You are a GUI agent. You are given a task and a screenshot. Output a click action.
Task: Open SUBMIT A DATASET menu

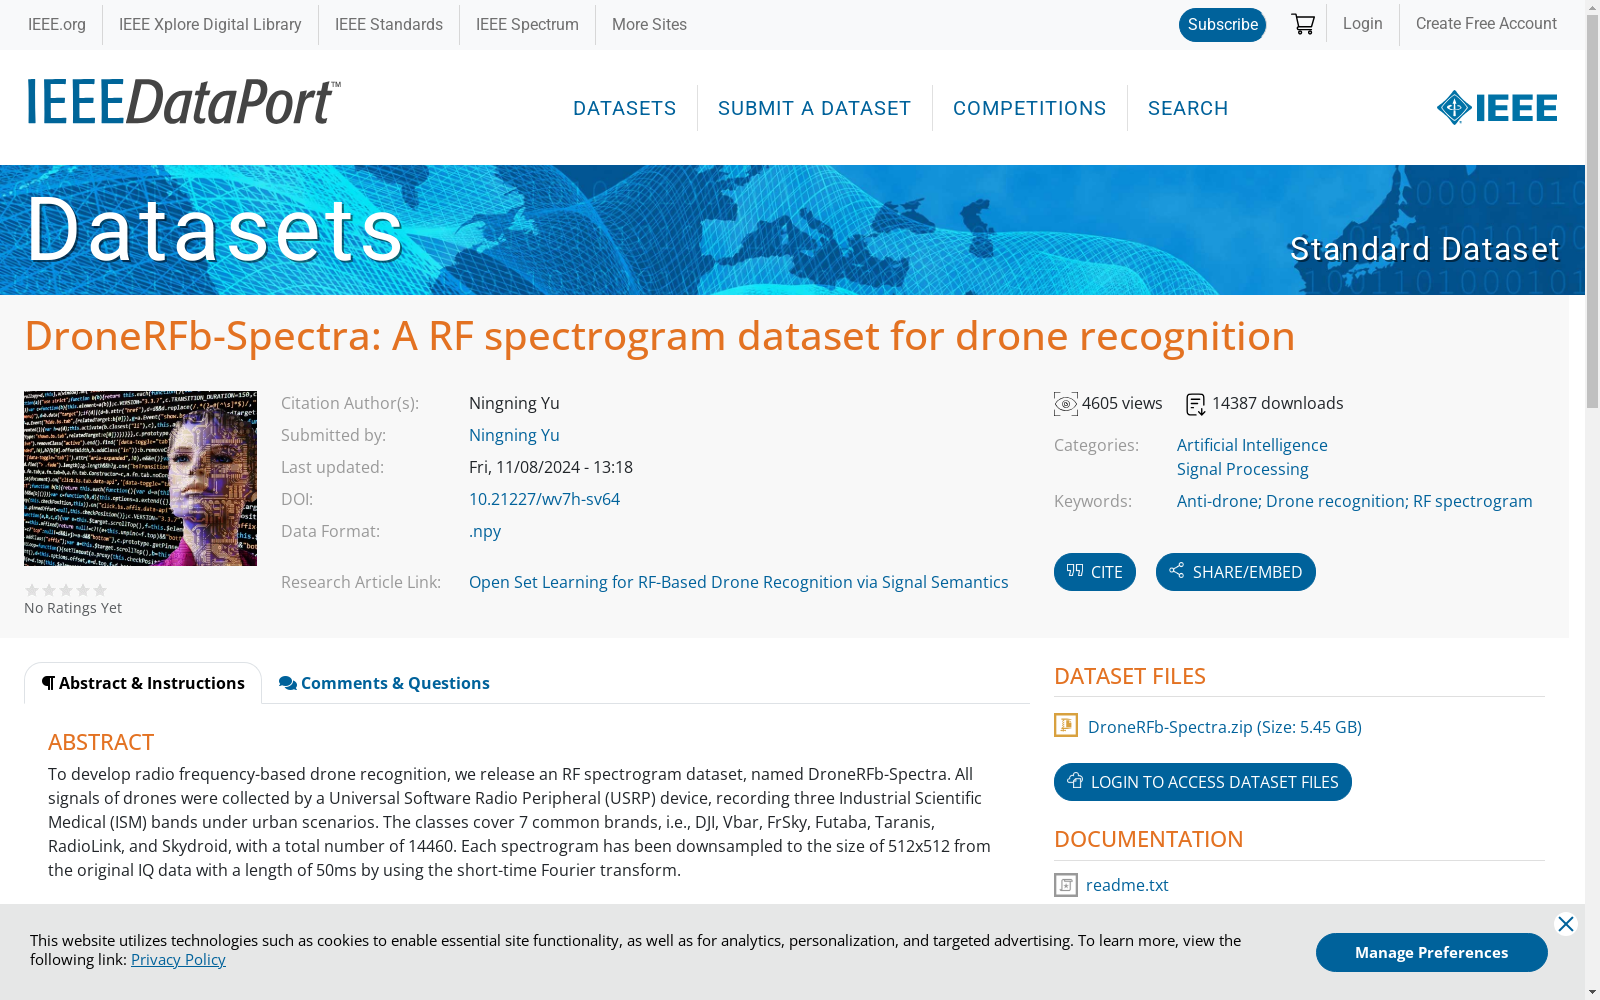click(815, 108)
